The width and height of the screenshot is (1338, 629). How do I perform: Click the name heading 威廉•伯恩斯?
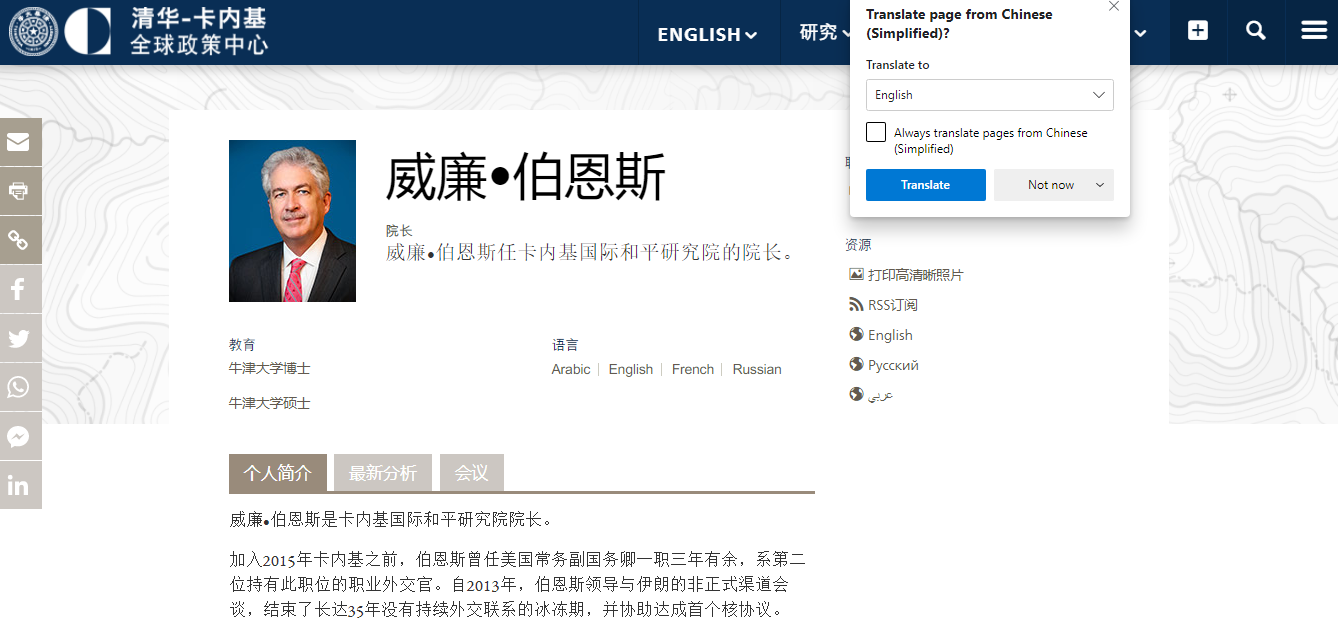click(526, 179)
